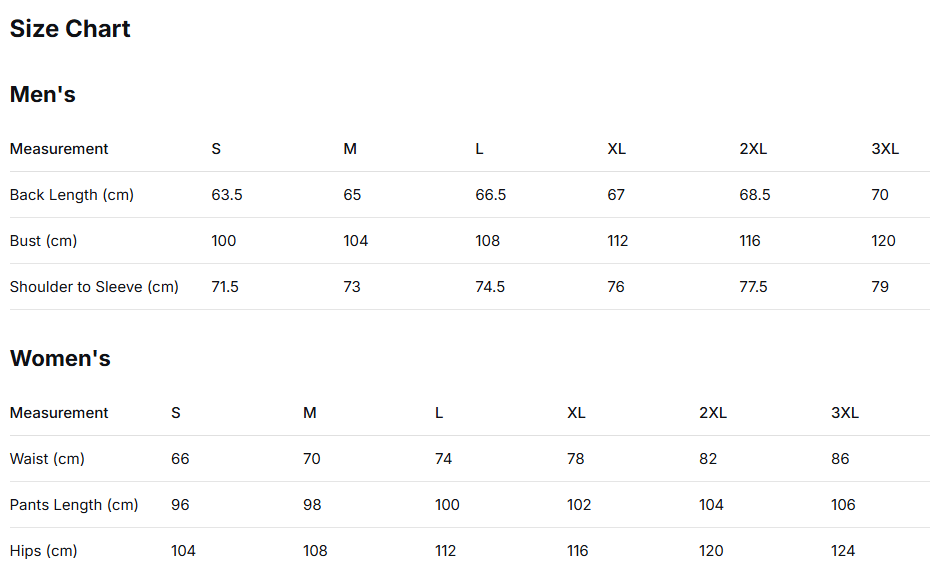Click the 2XL column header in Men's table

(x=753, y=149)
